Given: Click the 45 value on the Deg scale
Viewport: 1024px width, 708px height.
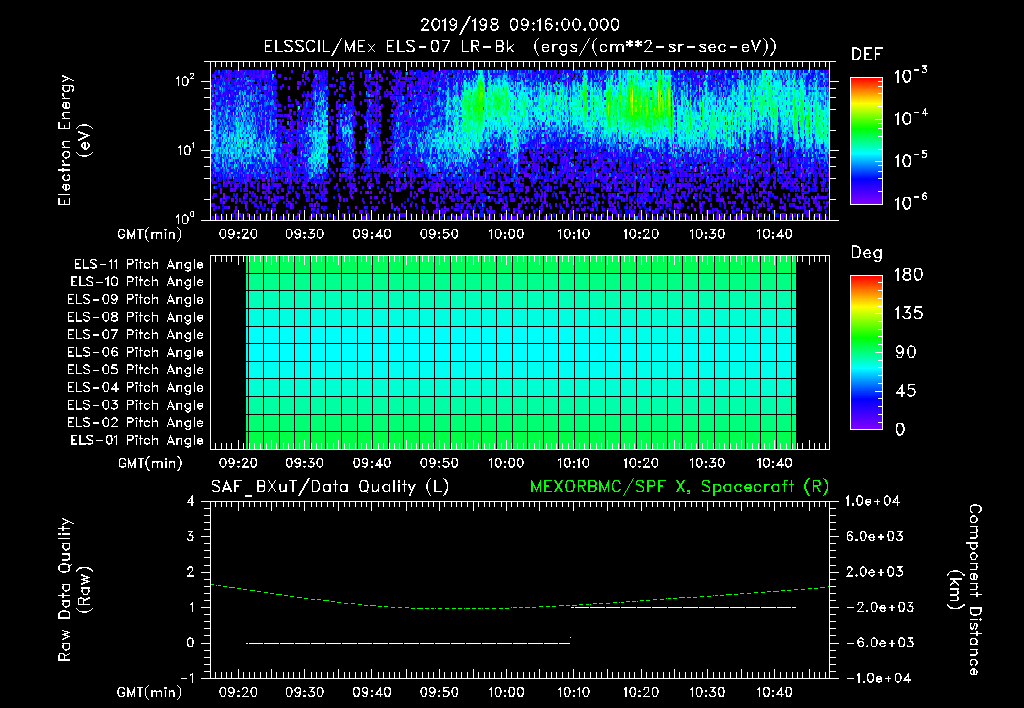Looking at the screenshot, I should click(906, 391).
